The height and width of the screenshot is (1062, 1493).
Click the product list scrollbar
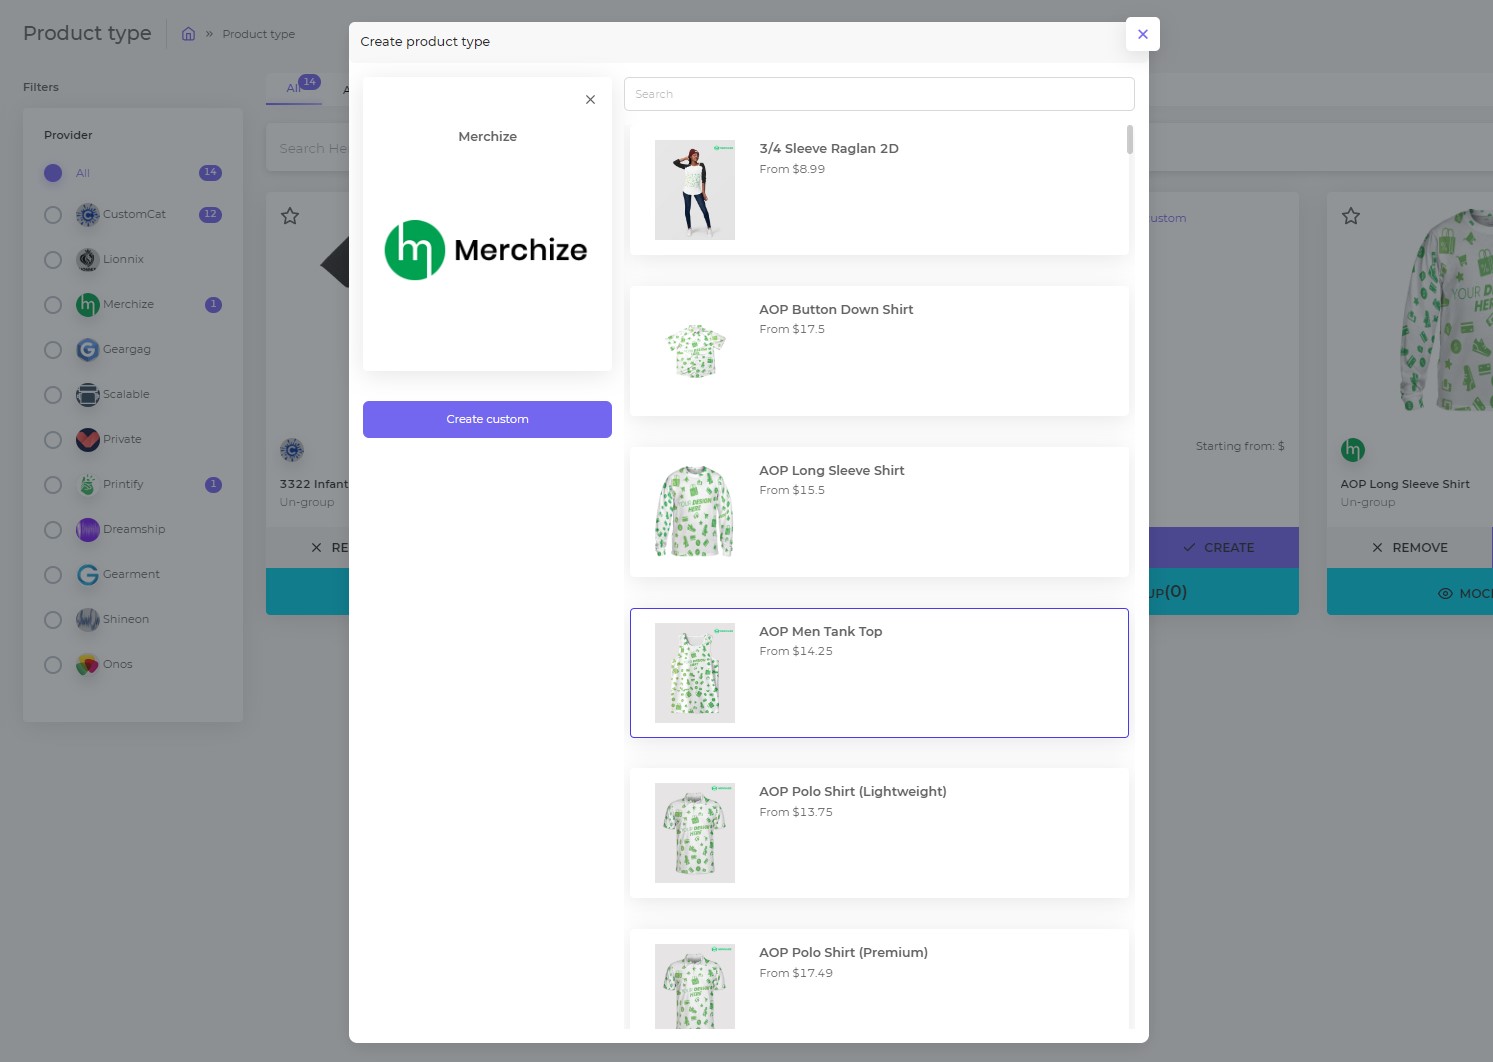[x=1130, y=139]
